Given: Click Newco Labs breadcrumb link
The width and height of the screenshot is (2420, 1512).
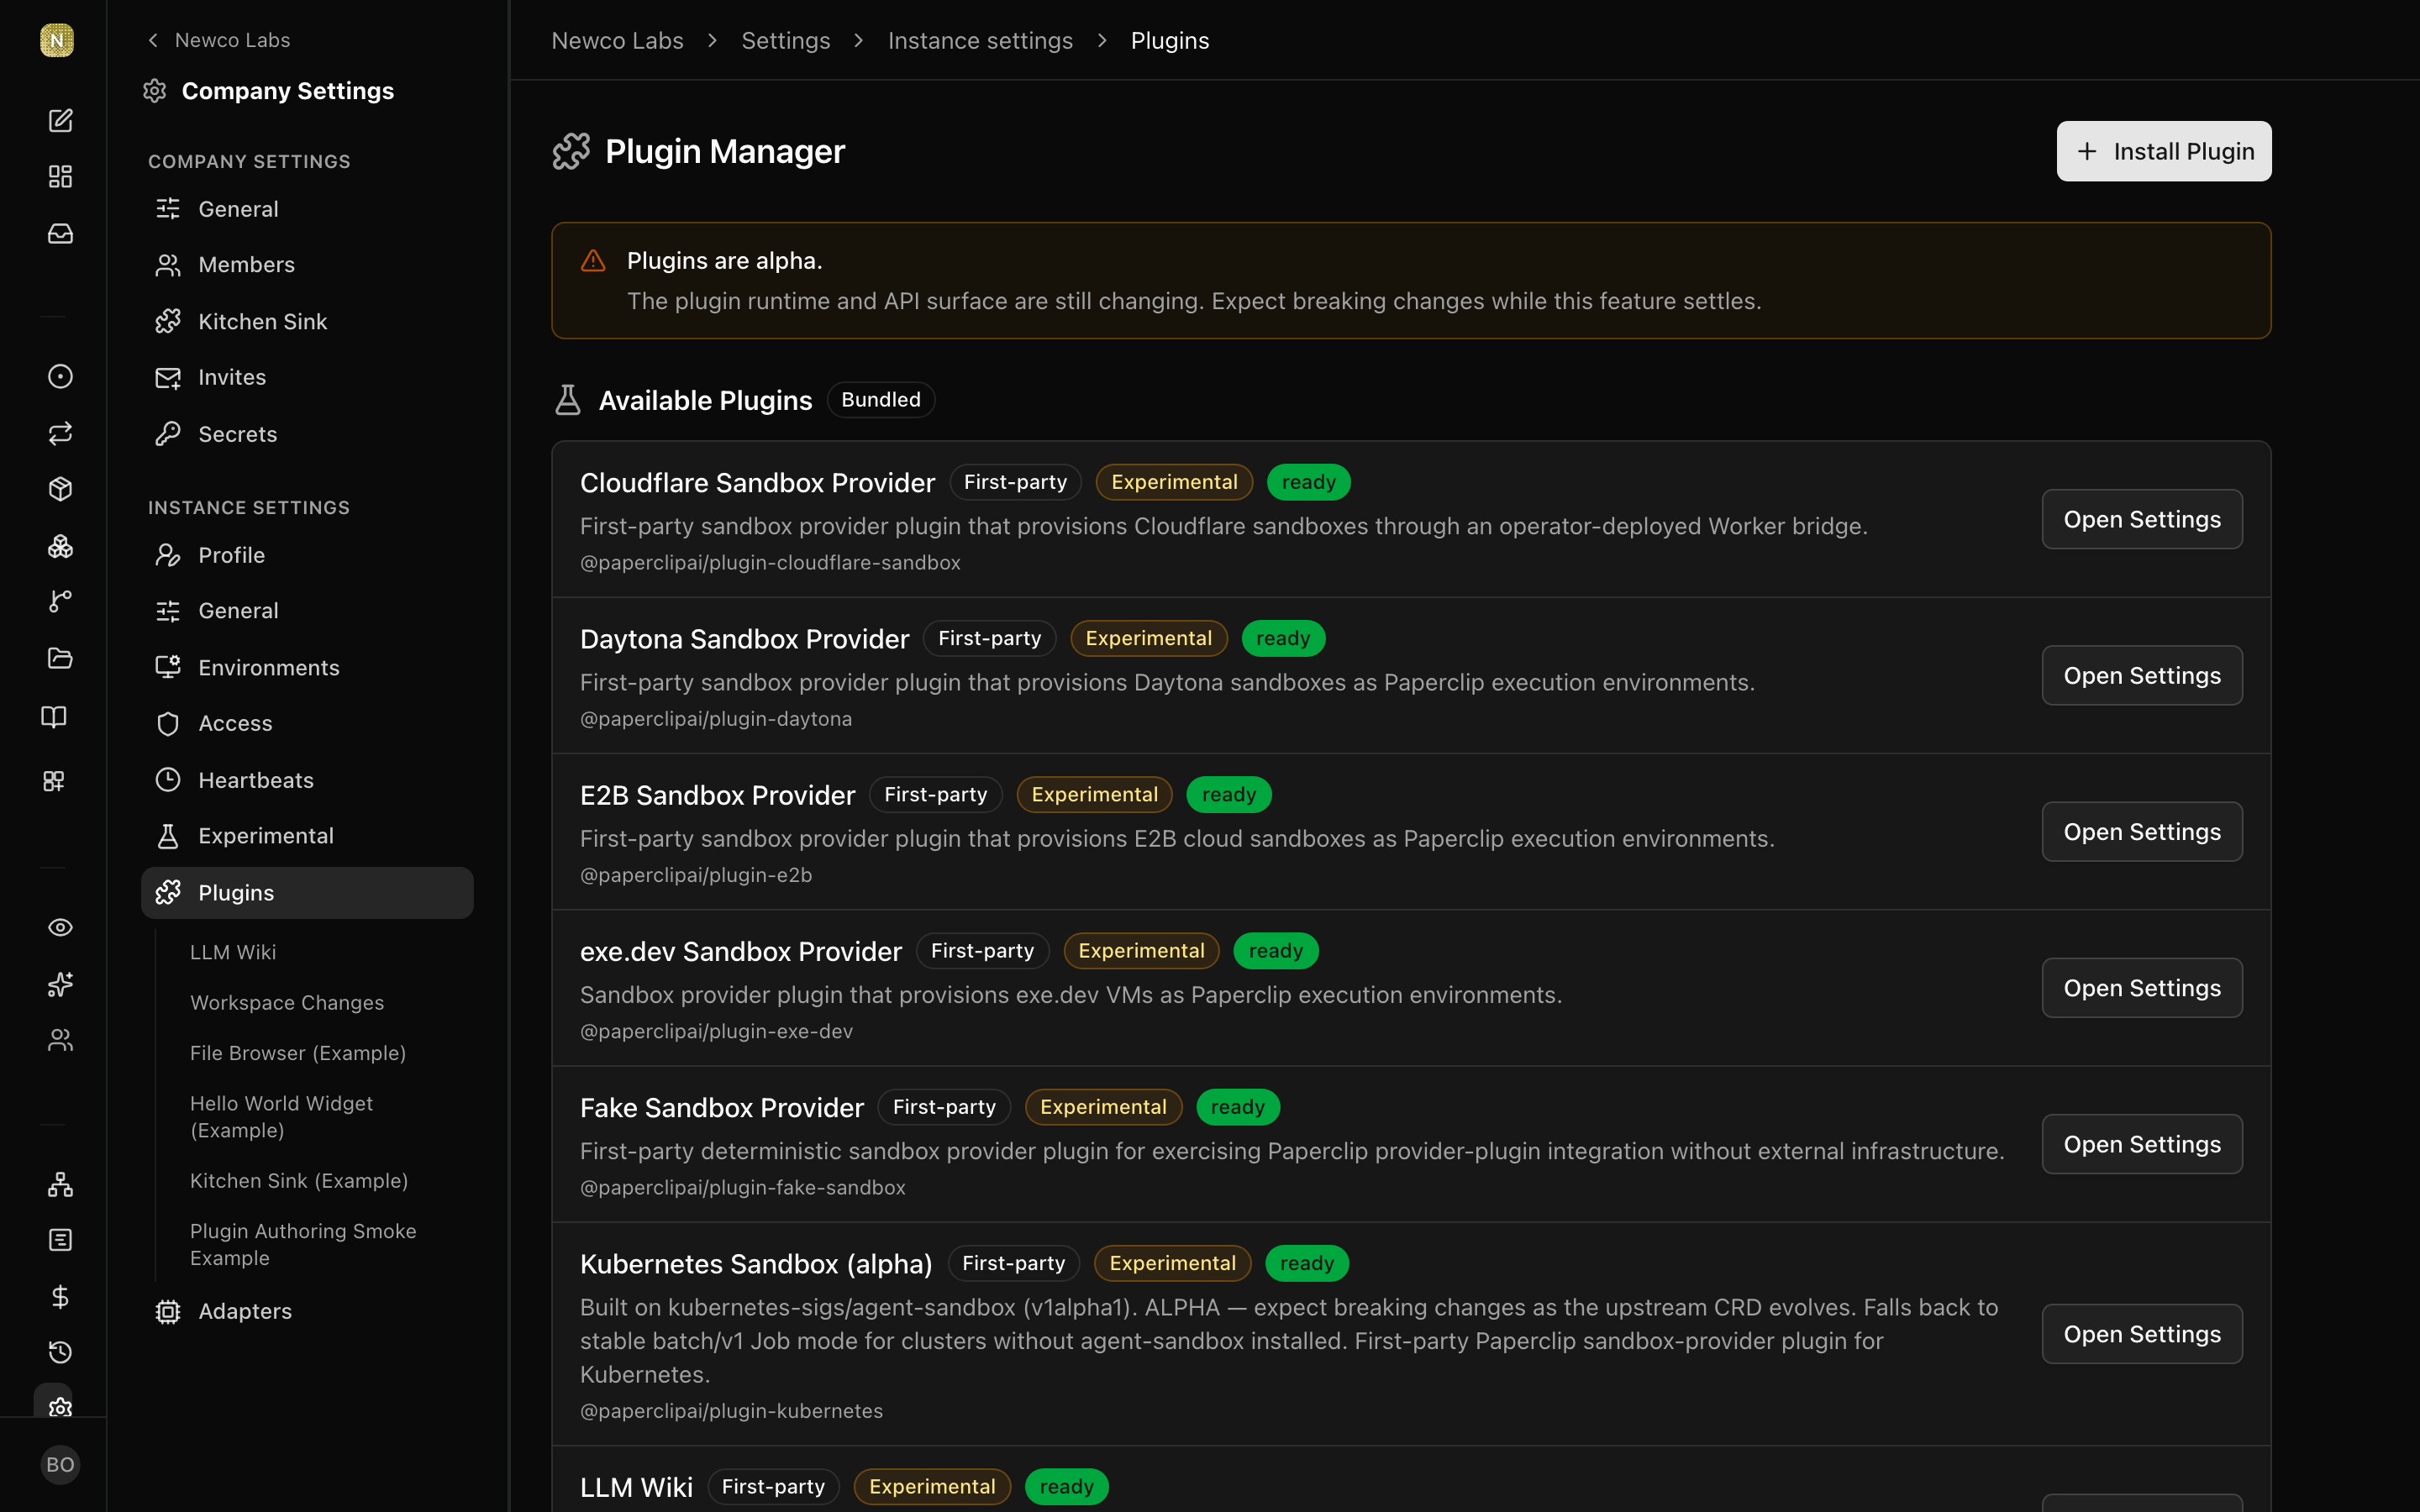Looking at the screenshot, I should point(617,40).
